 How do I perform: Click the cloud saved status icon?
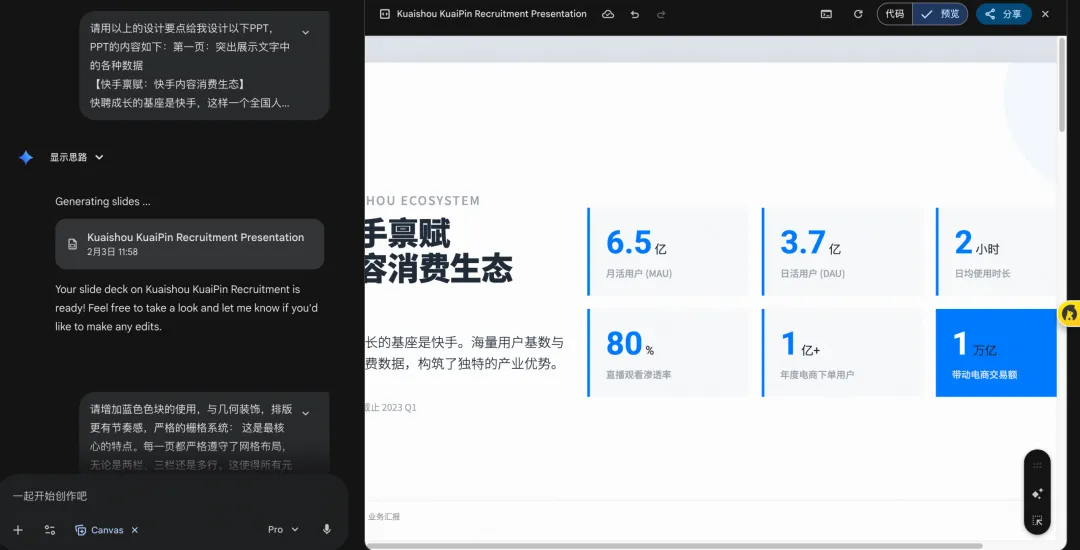click(x=608, y=14)
